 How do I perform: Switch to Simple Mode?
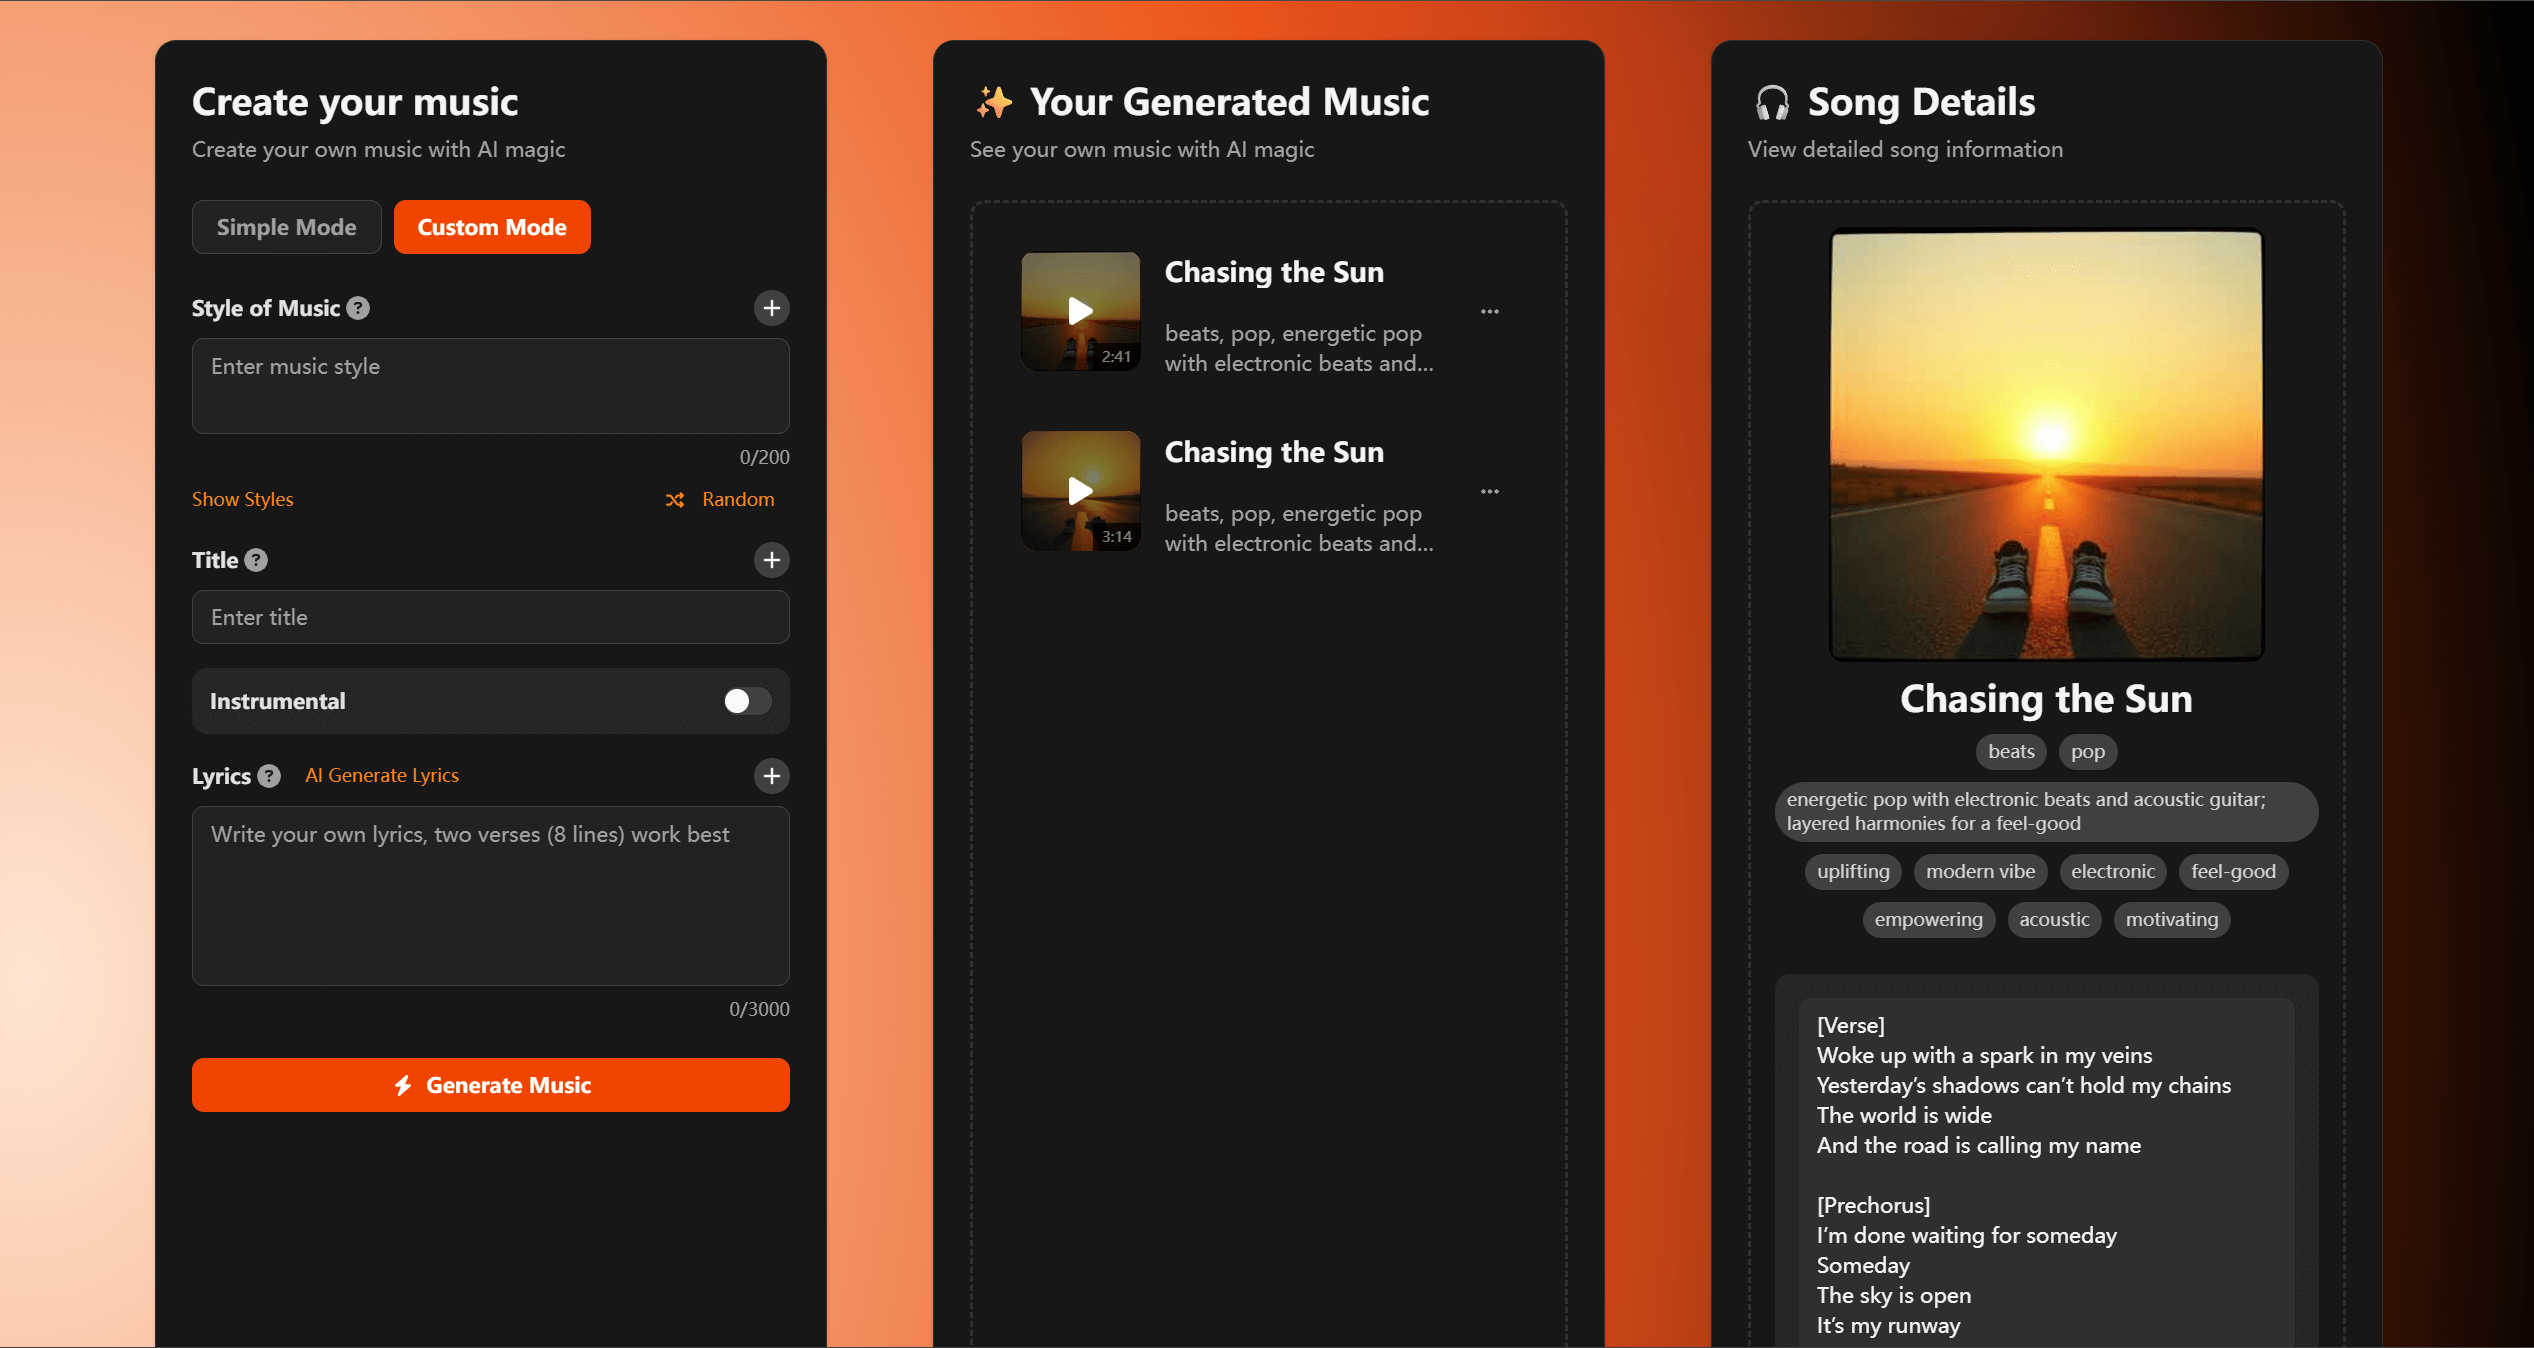pos(286,227)
